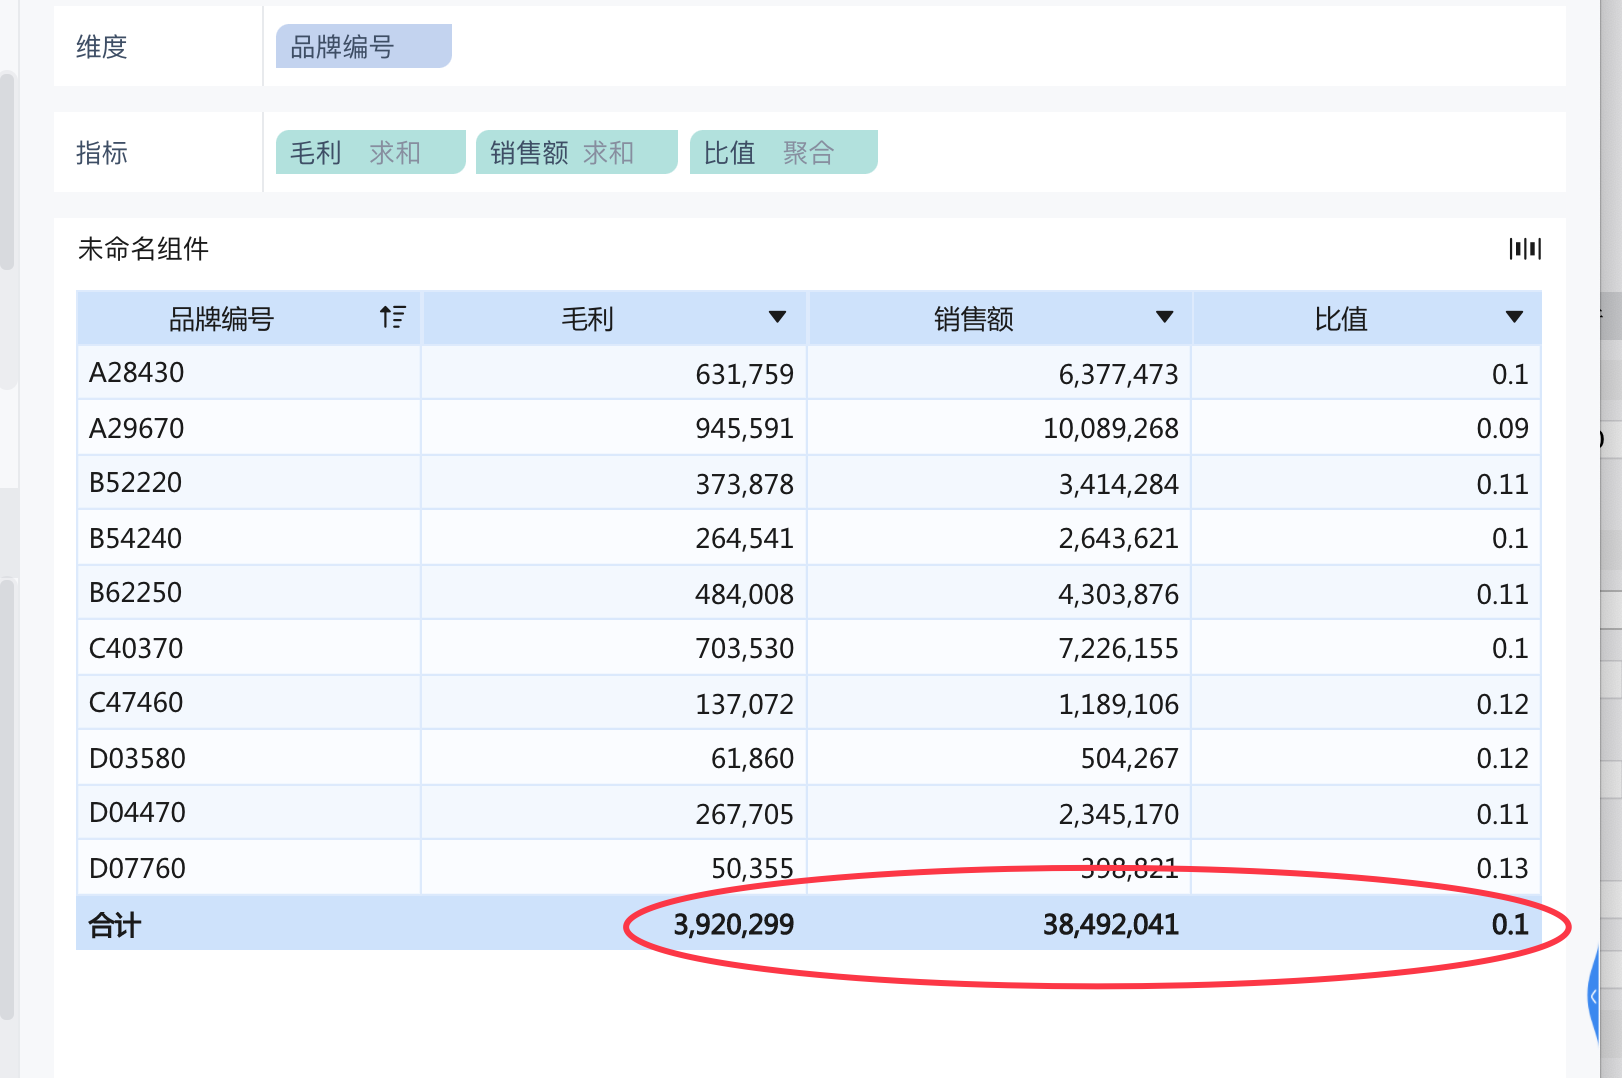Click the 销售额 求和 metric tag
This screenshot has width=1622, height=1078.
point(577,152)
